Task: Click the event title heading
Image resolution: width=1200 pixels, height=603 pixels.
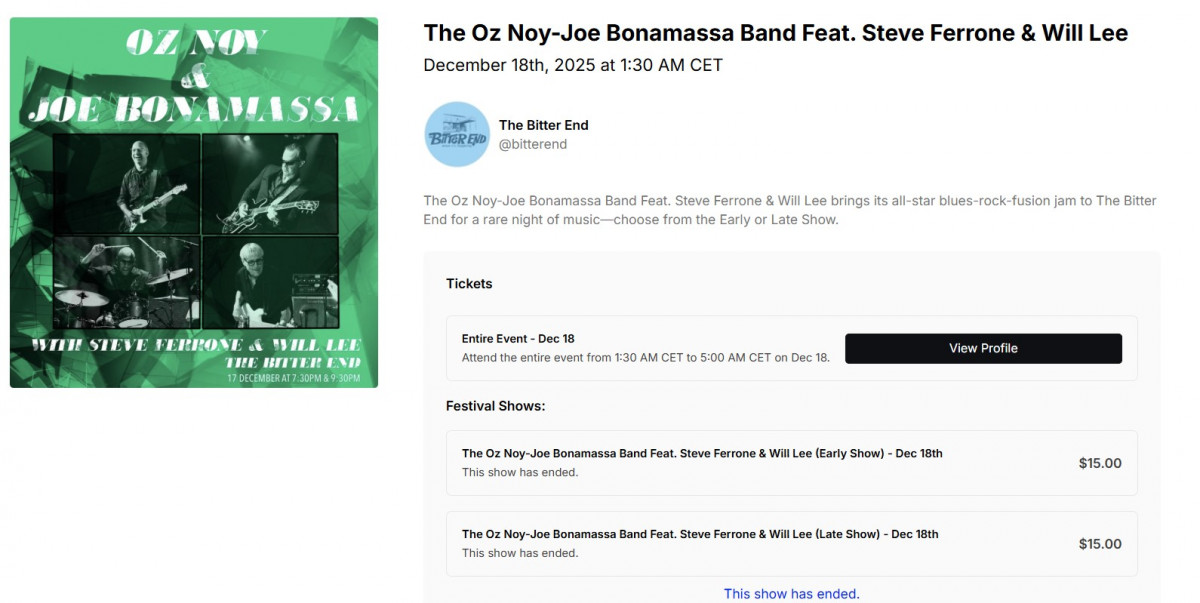Action: click(775, 33)
